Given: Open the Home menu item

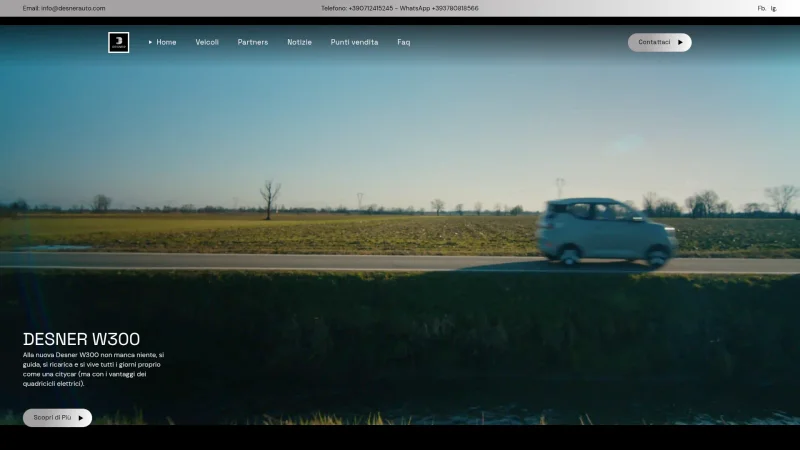Looking at the screenshot, I should point(166,42).
